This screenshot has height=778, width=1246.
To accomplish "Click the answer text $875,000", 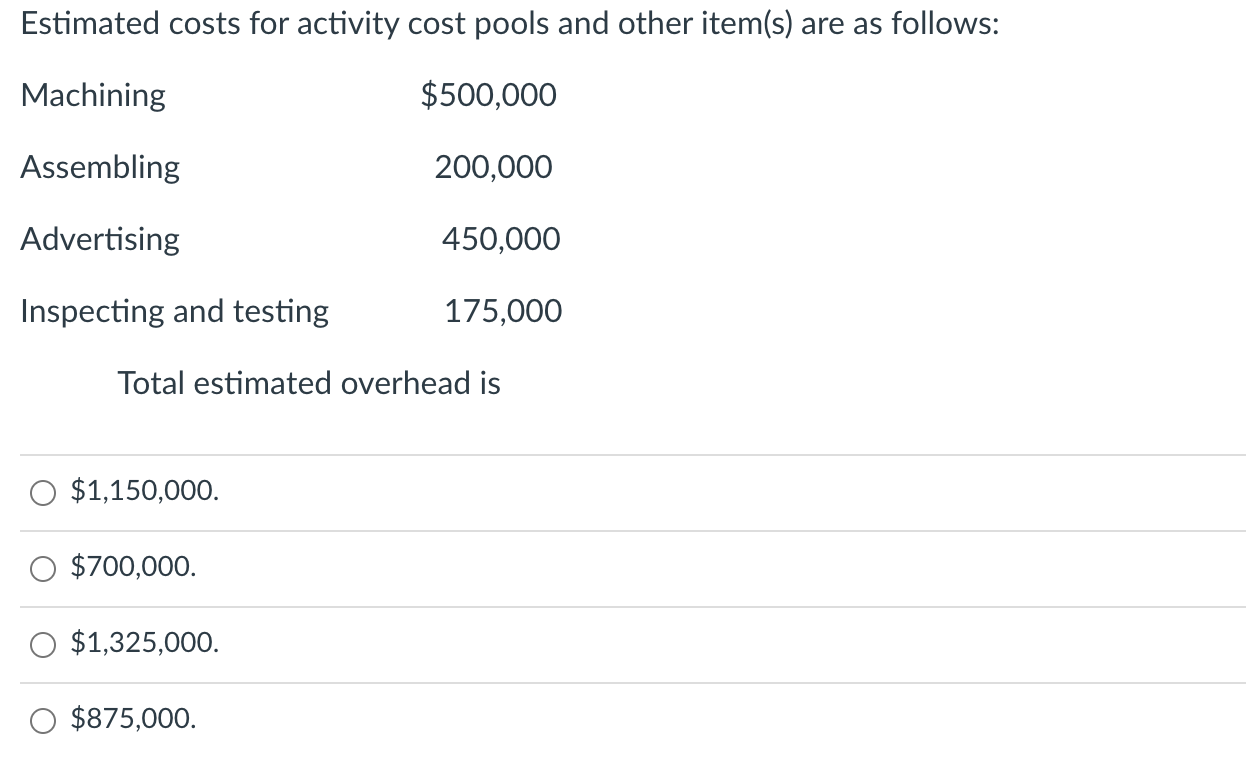I will click(131, 719).
